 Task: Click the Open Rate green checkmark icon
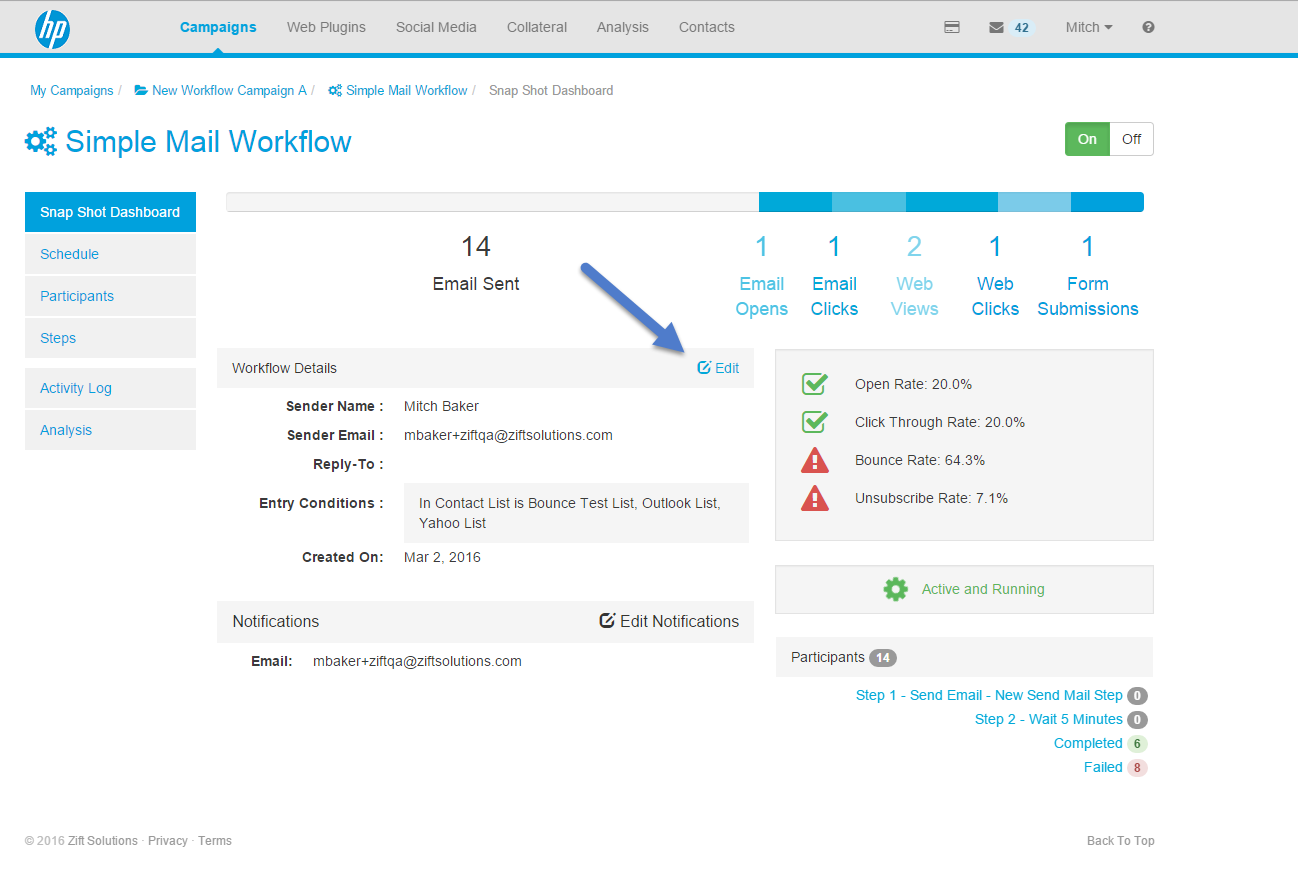pyautogui.click(x=815, y=384)
